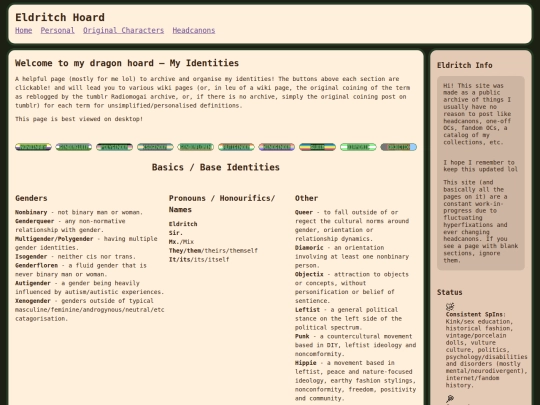
Task: Click the bold Queer term in Other
Action: click(x=304, y=212)
